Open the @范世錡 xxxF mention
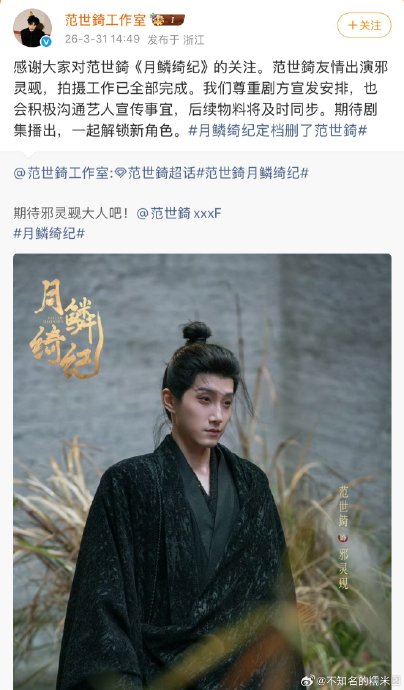This screenshot has width=404, height=690. tap(179, 213)
